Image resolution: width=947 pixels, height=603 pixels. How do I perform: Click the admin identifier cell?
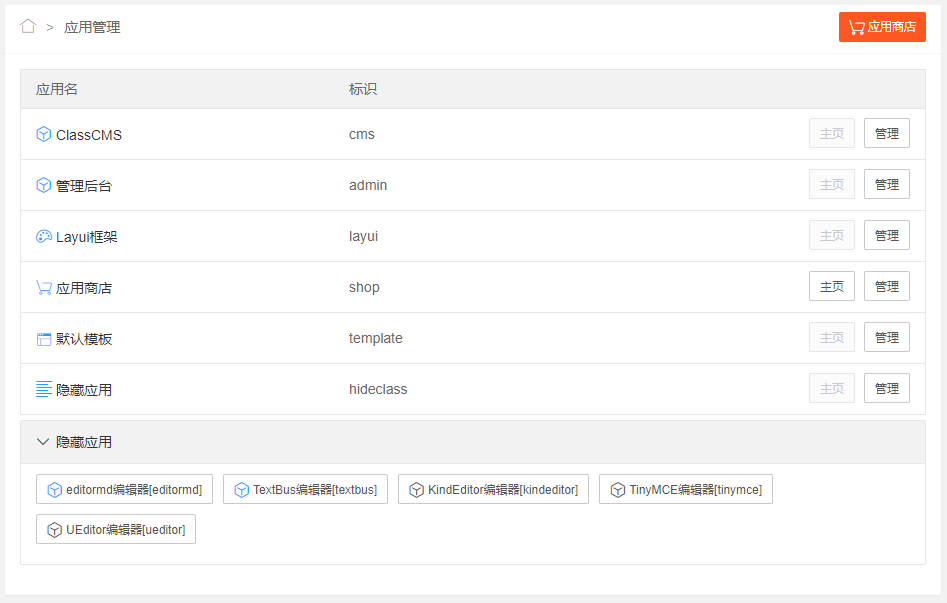tap(368, 185)
